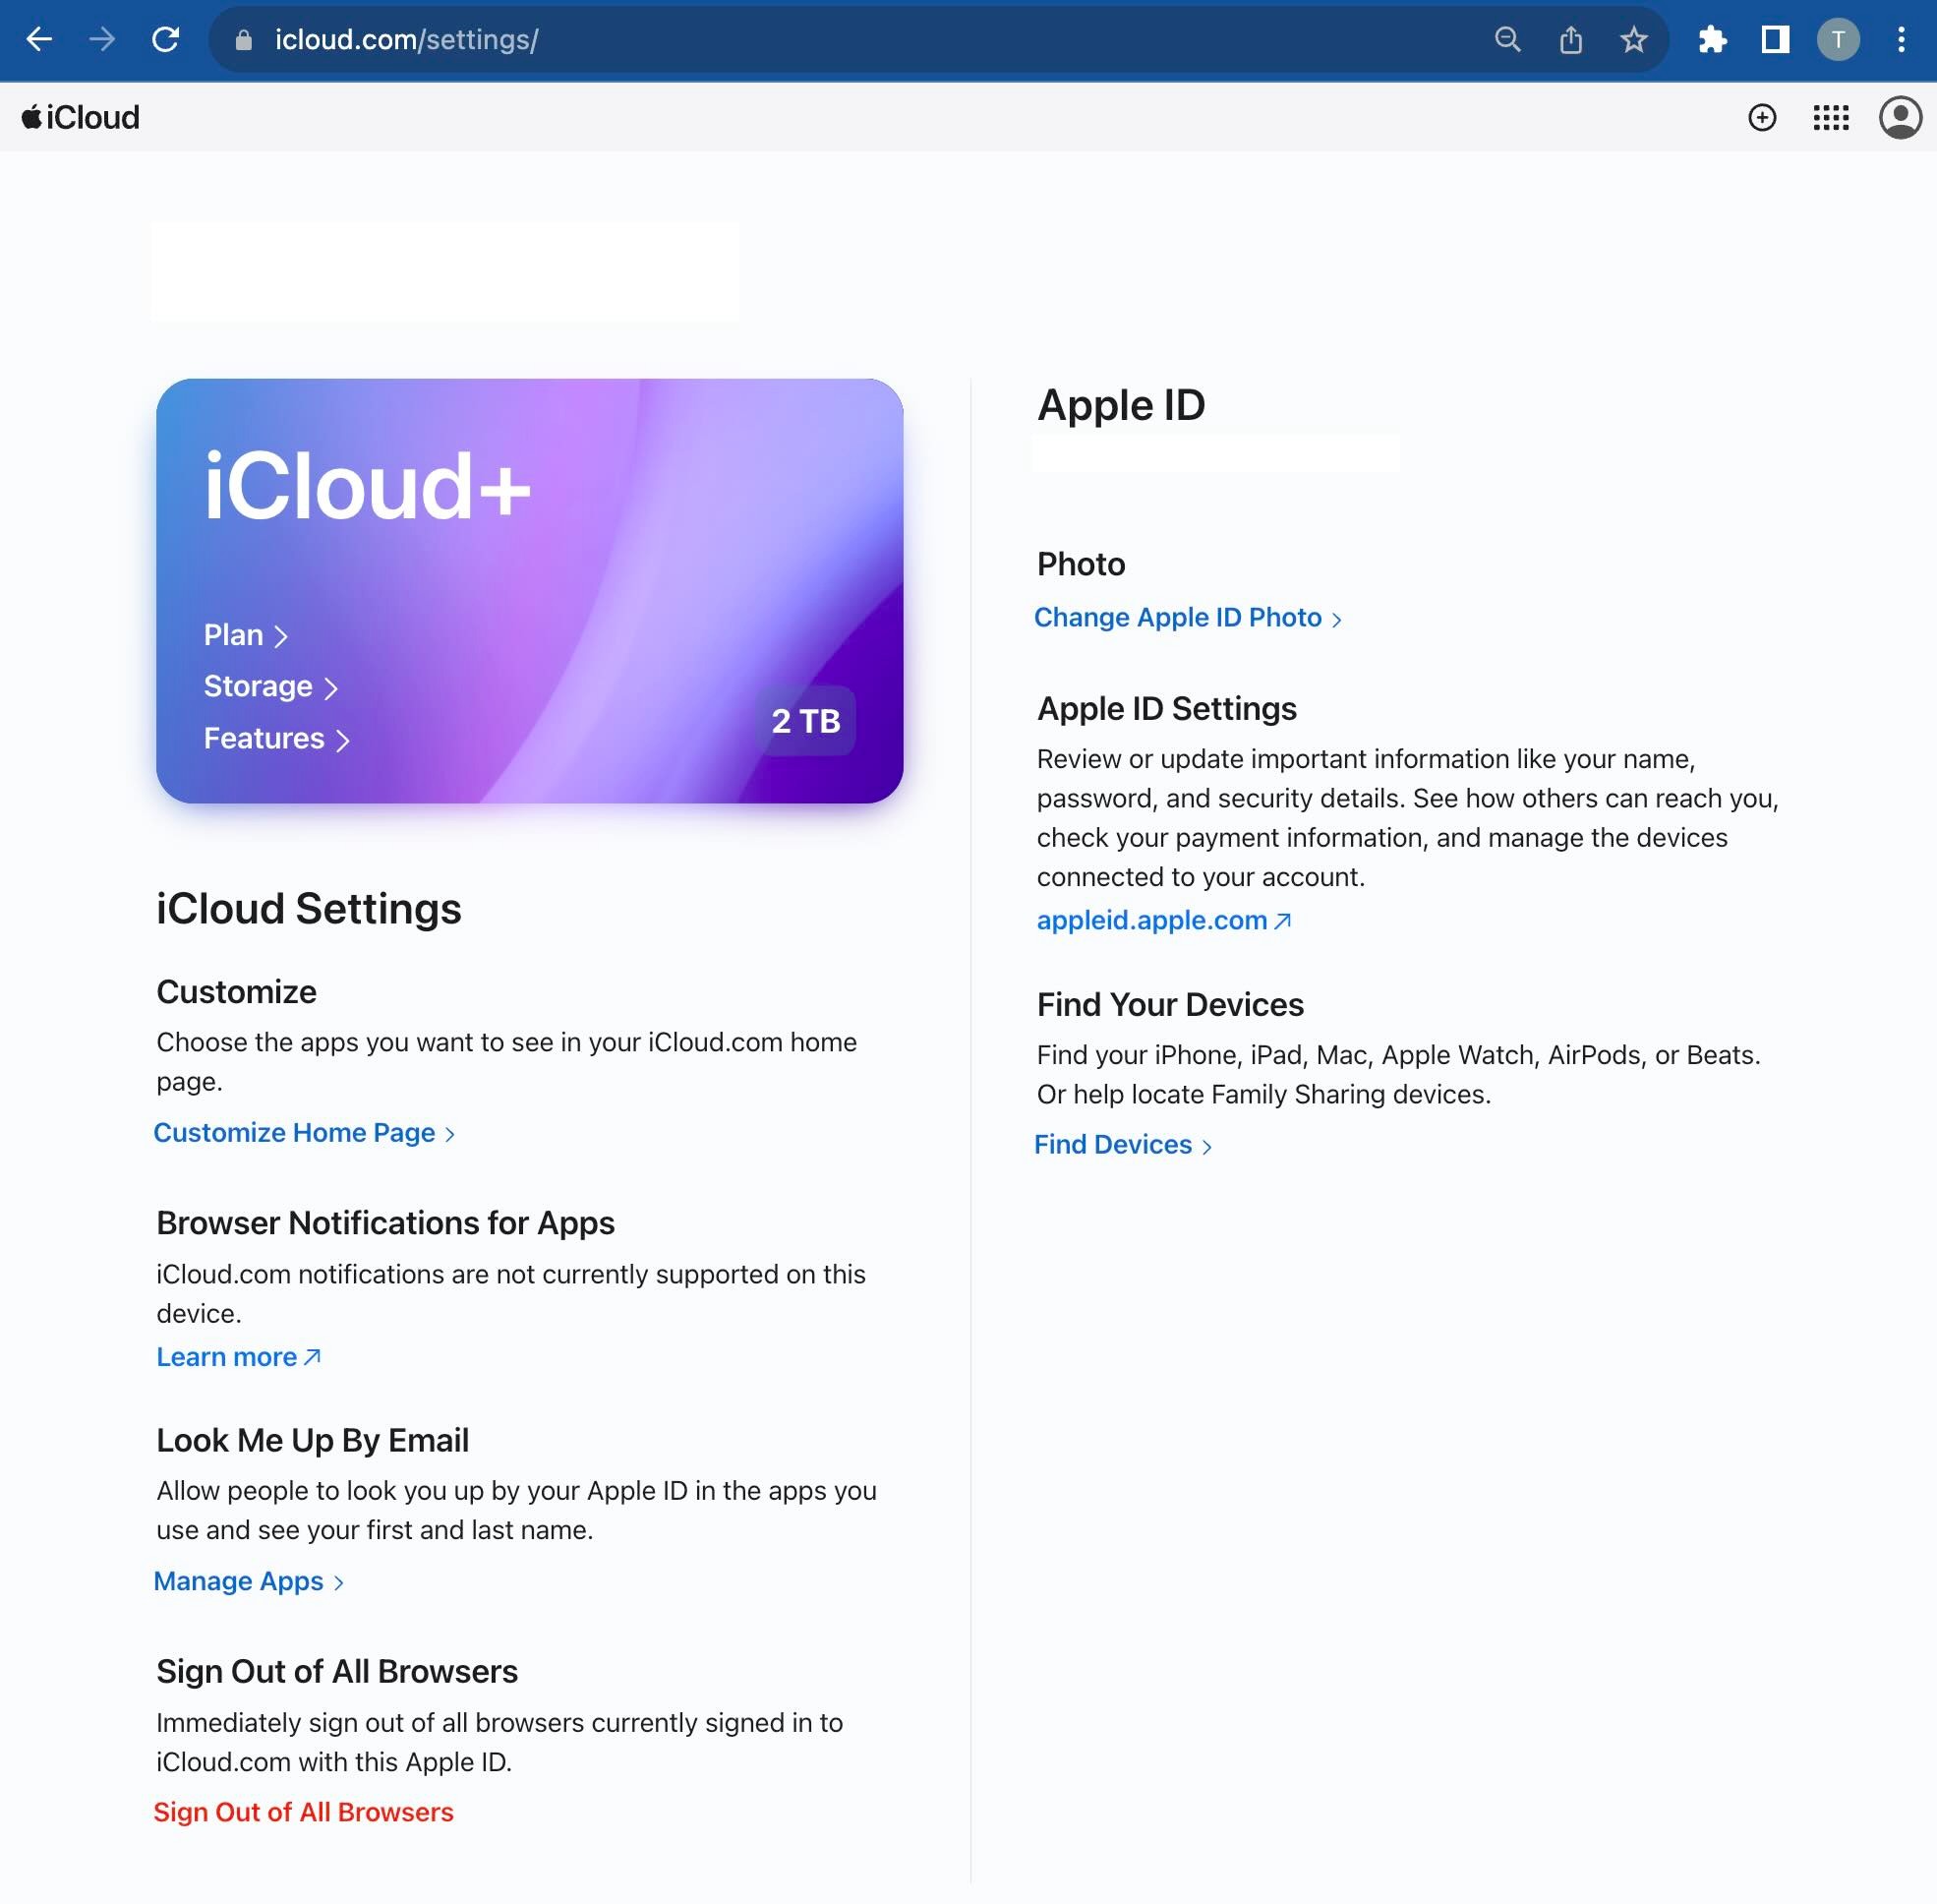Click the zoom magnifier in address bar
The image size is (1937, 1904).
pos(1507,40)
